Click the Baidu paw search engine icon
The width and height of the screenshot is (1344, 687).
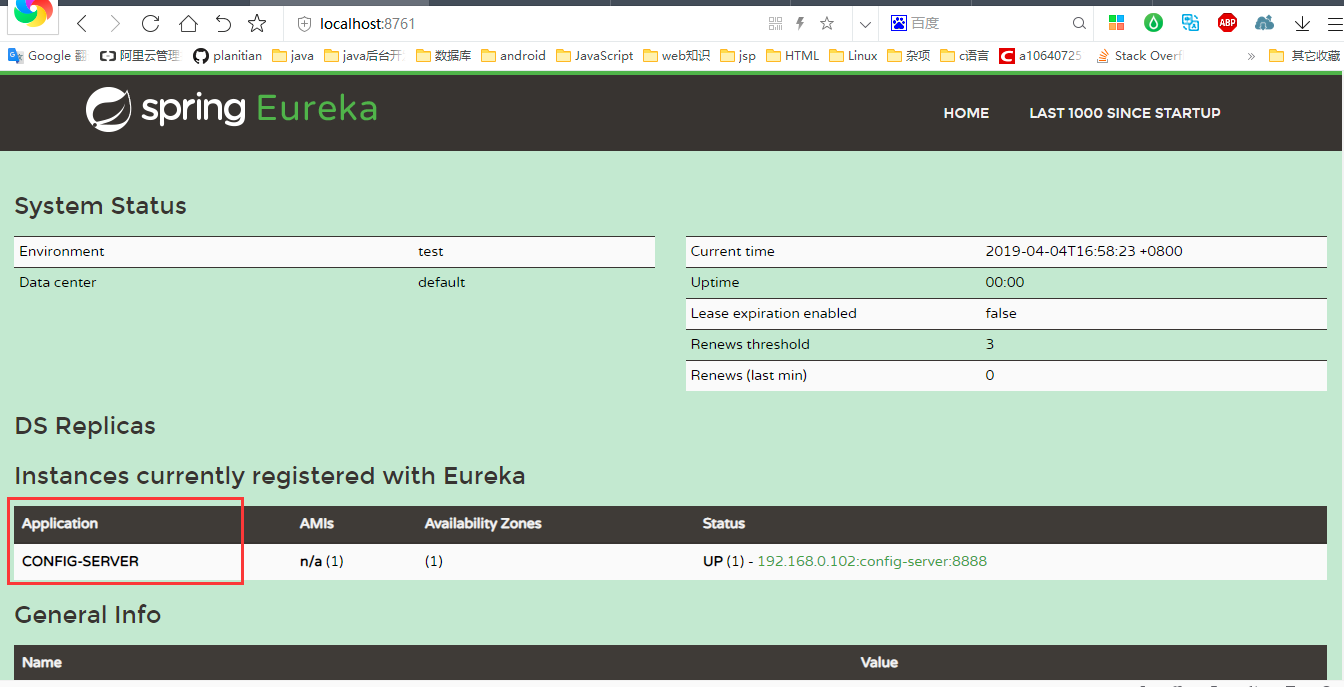[x=899, y=23]
